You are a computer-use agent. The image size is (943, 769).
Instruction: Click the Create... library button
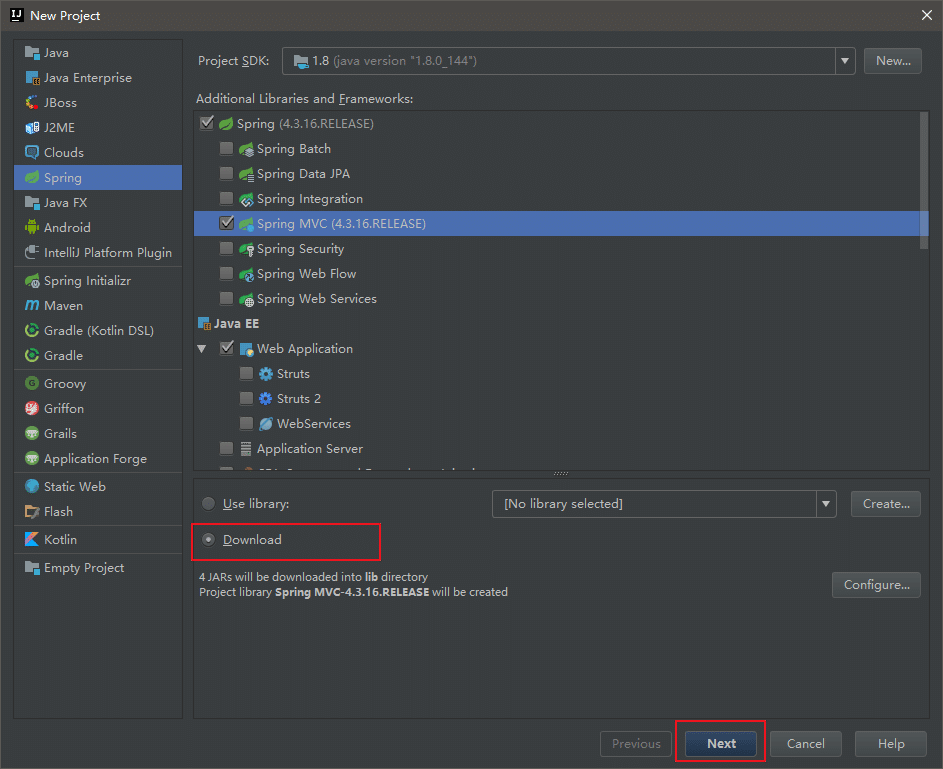[886, 504]
